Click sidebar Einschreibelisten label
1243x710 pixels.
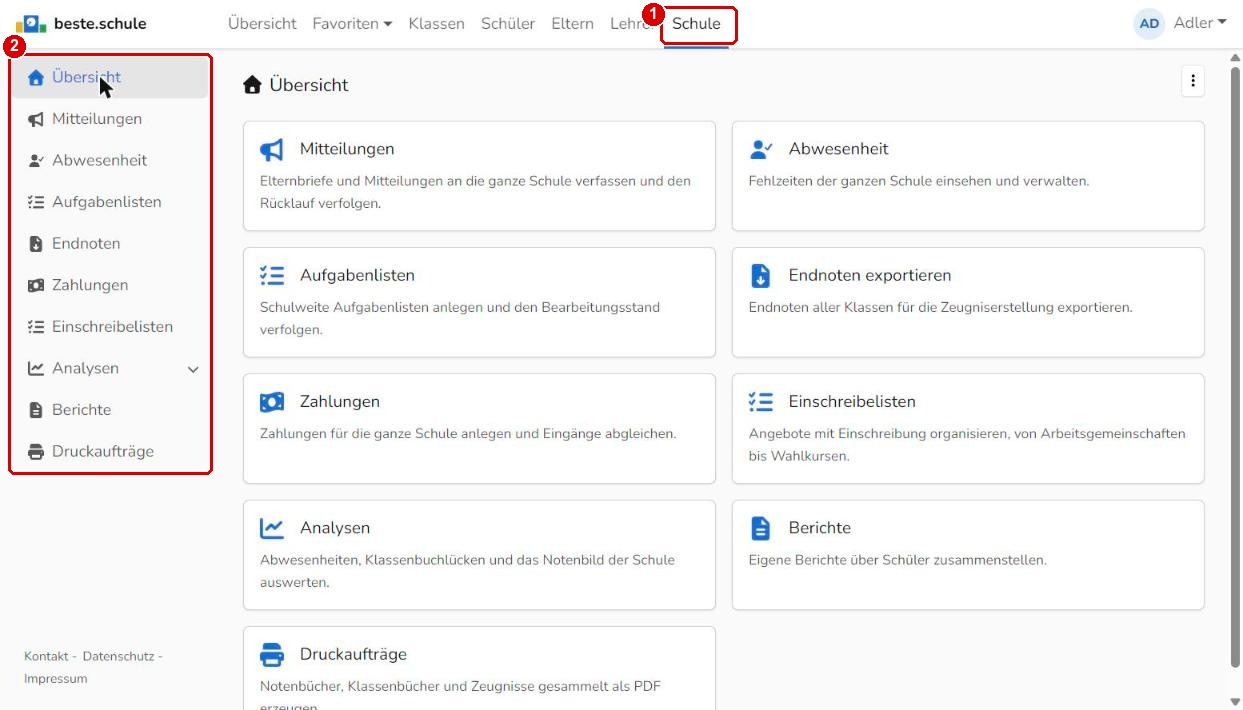(x=112, y=327)
